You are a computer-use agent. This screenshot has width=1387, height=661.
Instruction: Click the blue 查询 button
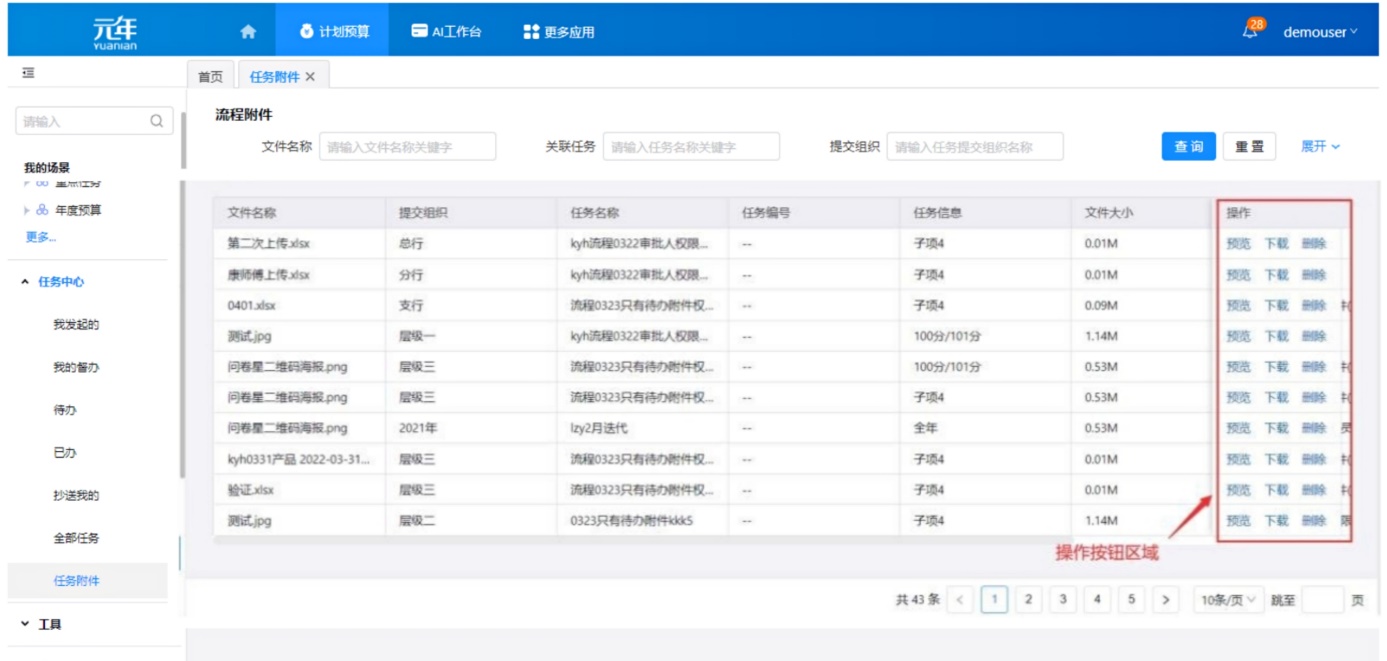(x=1188, y=147)
